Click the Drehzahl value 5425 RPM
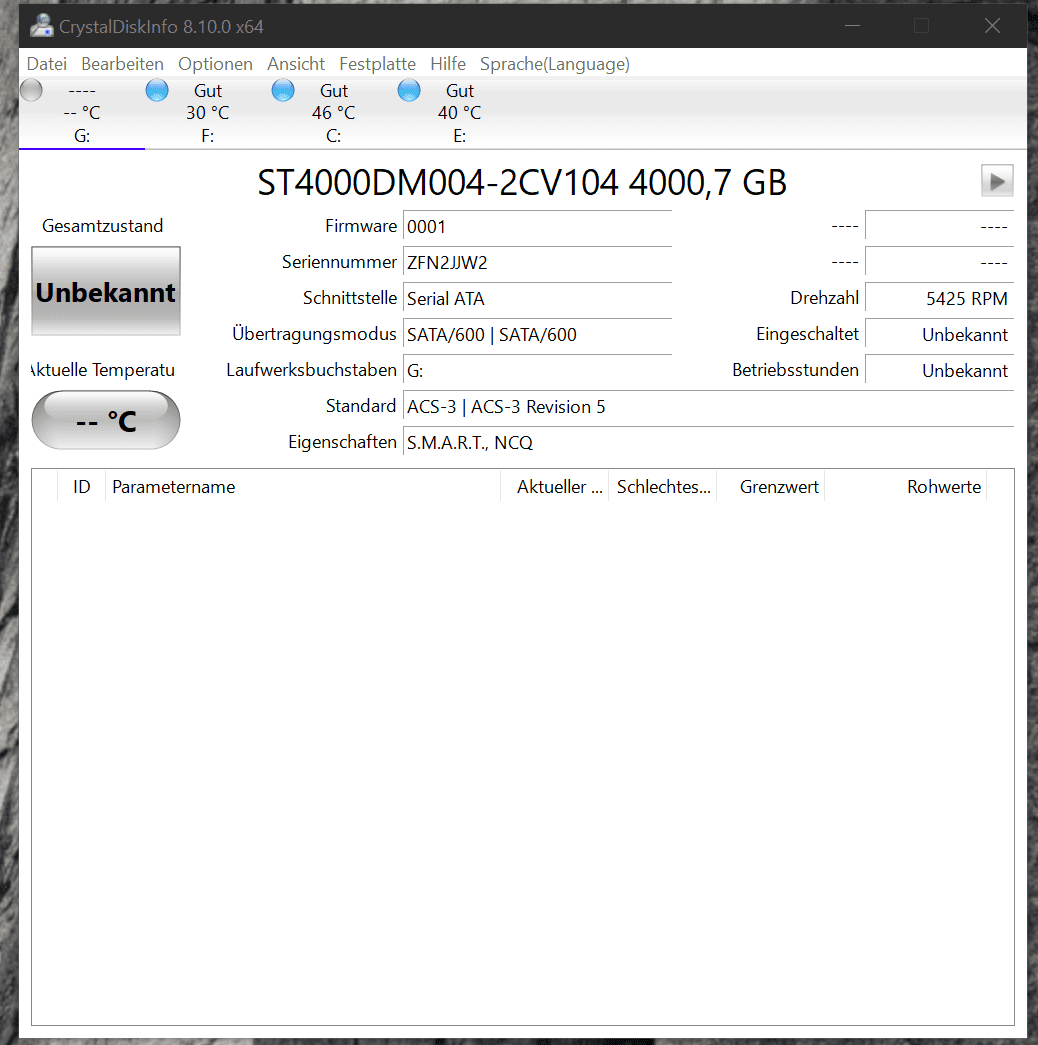 point(939,298)
